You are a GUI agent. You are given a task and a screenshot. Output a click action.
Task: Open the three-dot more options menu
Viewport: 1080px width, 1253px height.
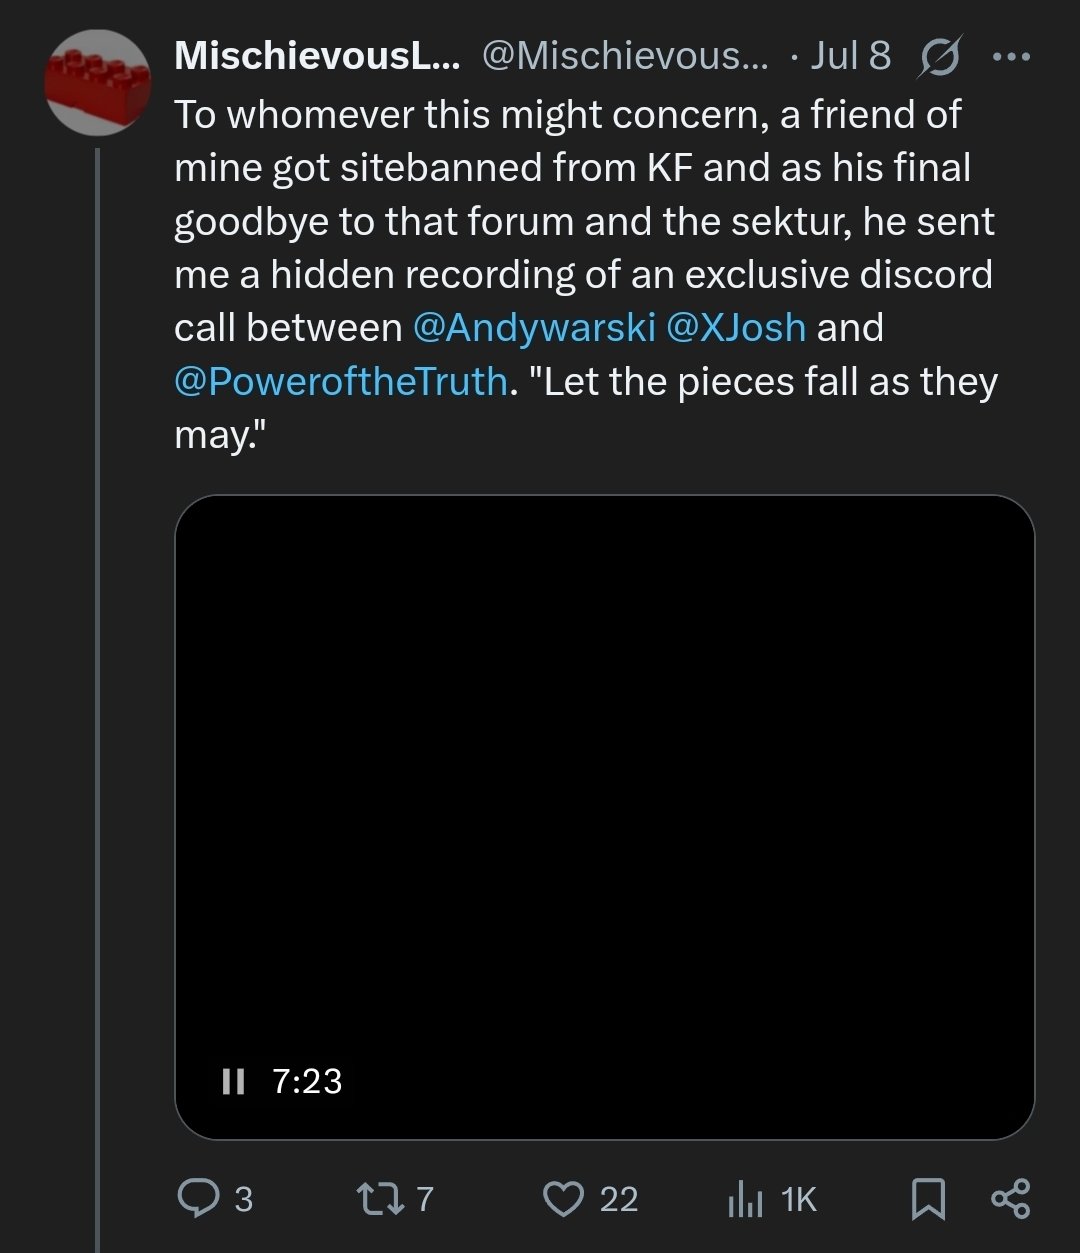(1011, 56)
